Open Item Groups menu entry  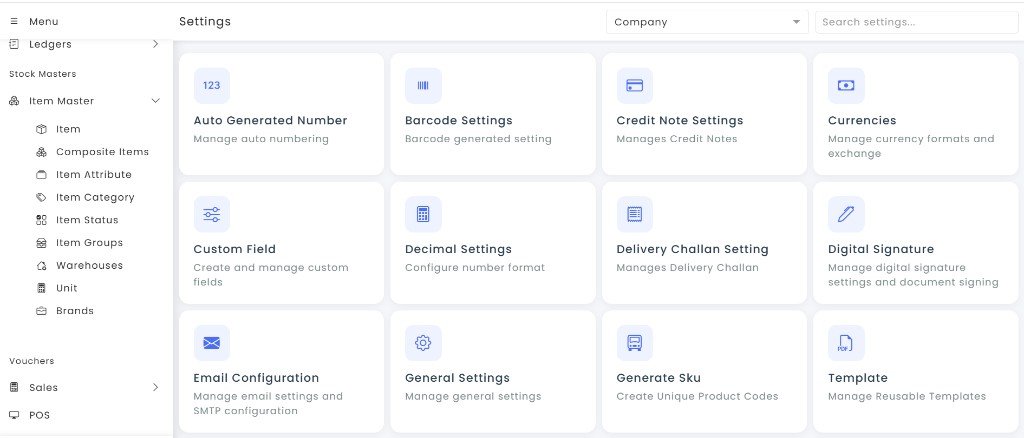[x=89, y=243]
